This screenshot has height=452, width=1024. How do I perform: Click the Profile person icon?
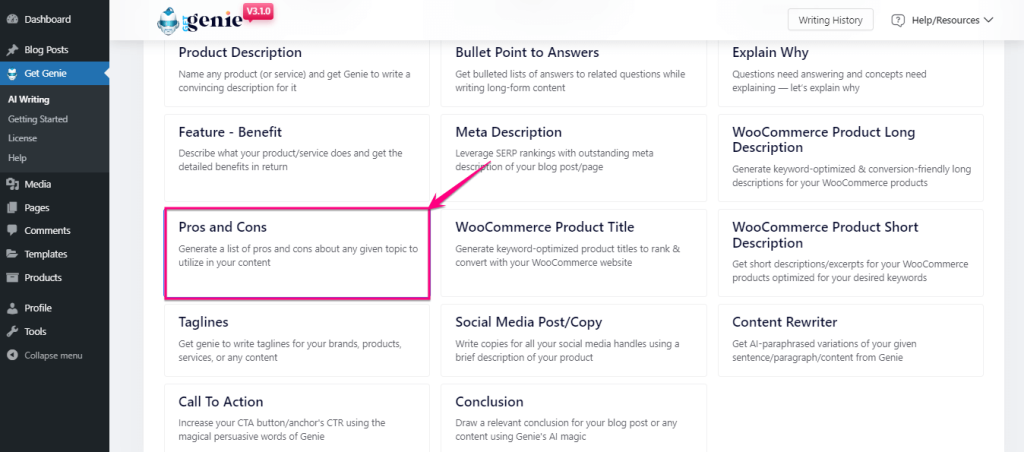coord(12,308)
